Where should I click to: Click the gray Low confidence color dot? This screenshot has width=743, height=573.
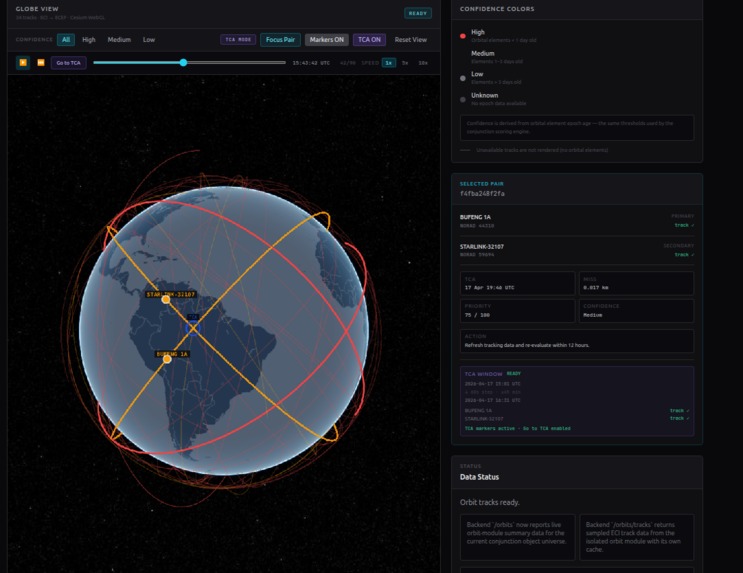pyautogui.click(x=463, y=78)
